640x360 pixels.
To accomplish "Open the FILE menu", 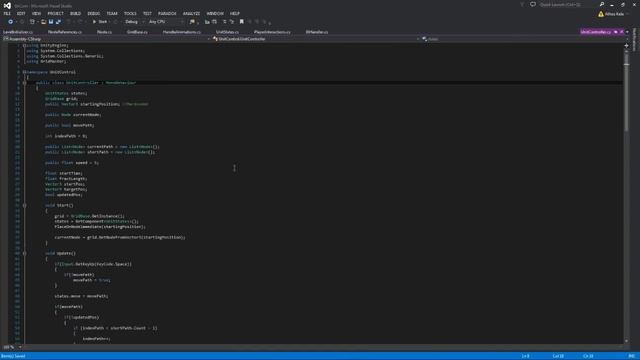I will tap(7, 13).
